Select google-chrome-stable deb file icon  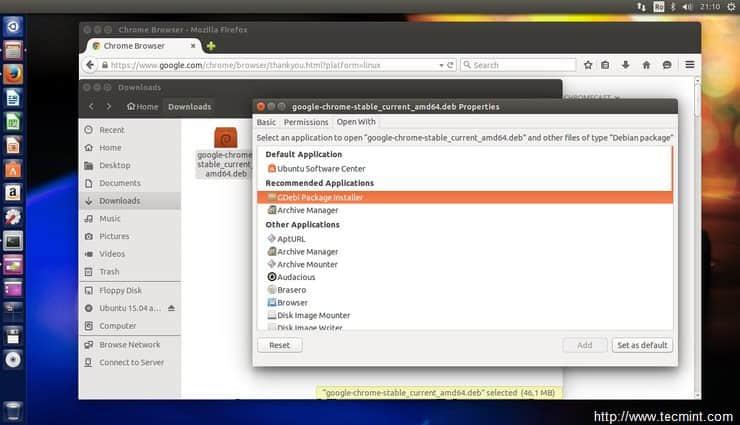pyautogui.click(x=226, y=138)
